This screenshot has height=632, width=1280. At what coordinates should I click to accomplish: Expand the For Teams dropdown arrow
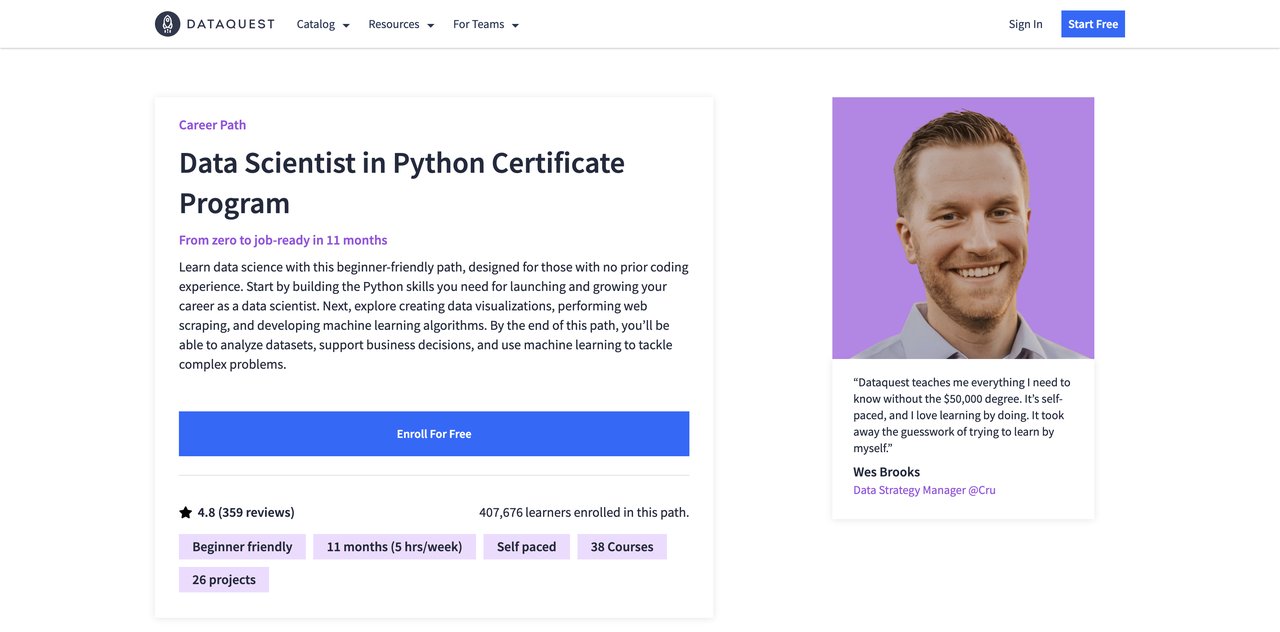(515, 25)
